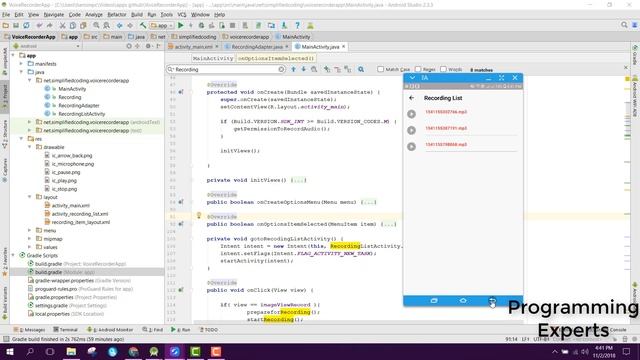Select recording_item_layout.xml file

[80, 222]
